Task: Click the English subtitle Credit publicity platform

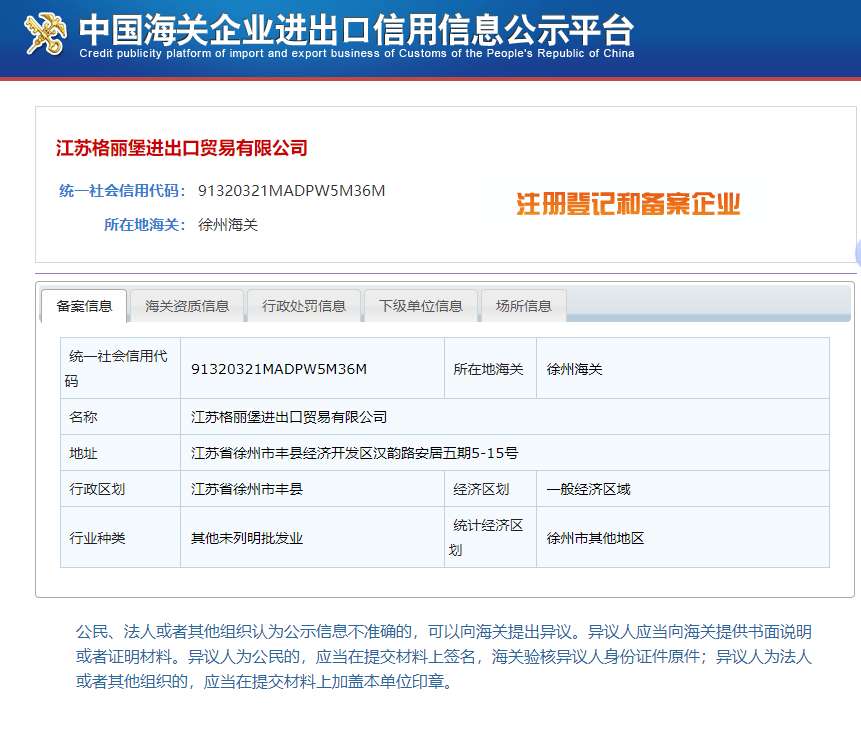Action: [x=357, y=53]
